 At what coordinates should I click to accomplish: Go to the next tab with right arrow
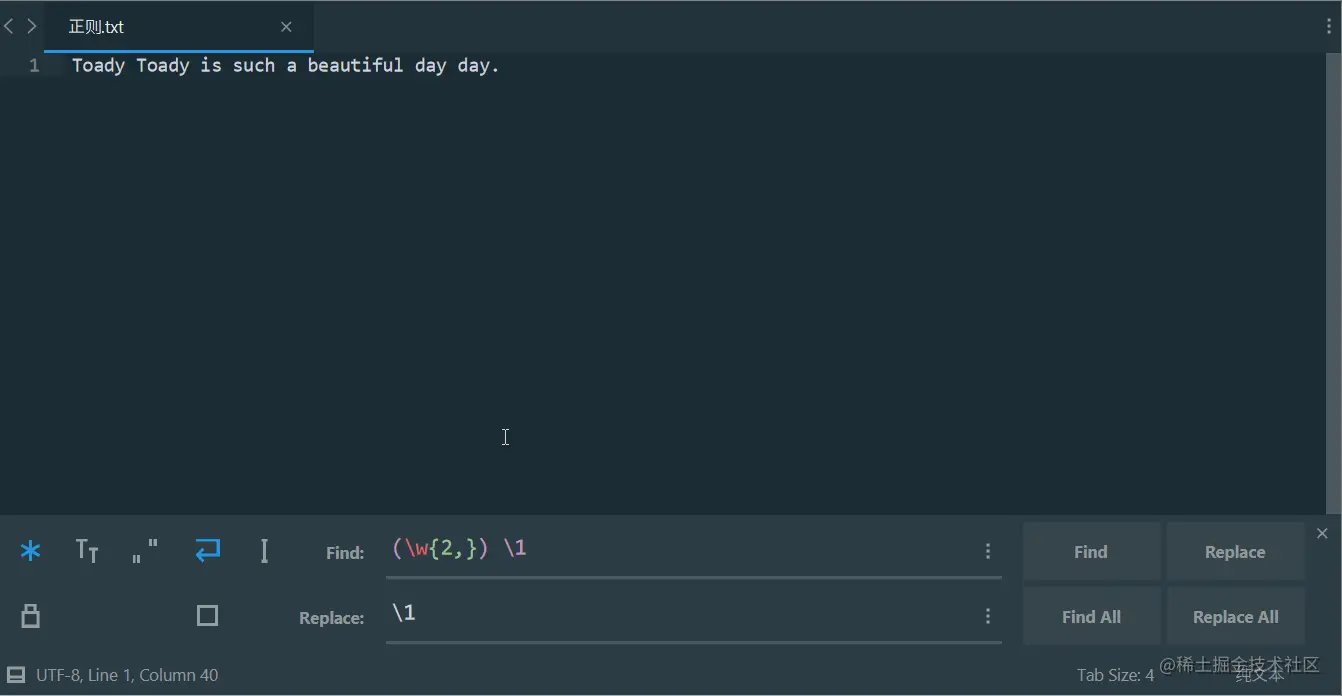[32, 27]
